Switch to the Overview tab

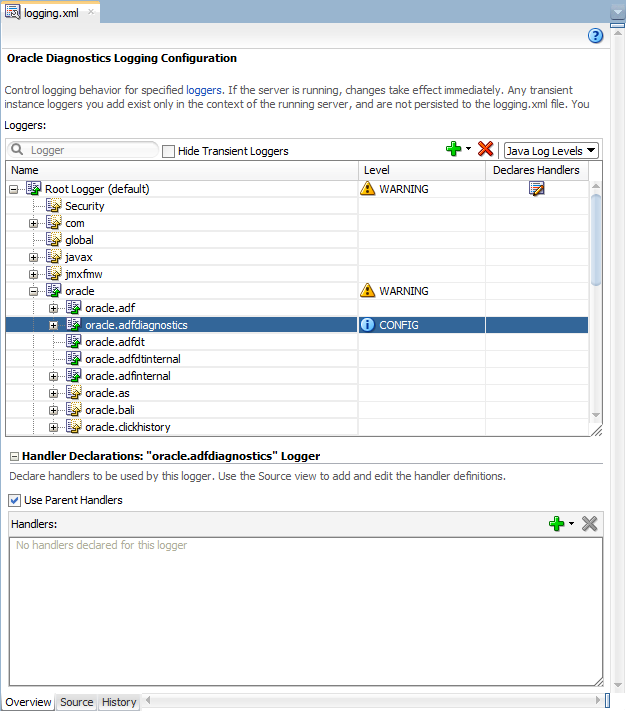coord(28,702)
